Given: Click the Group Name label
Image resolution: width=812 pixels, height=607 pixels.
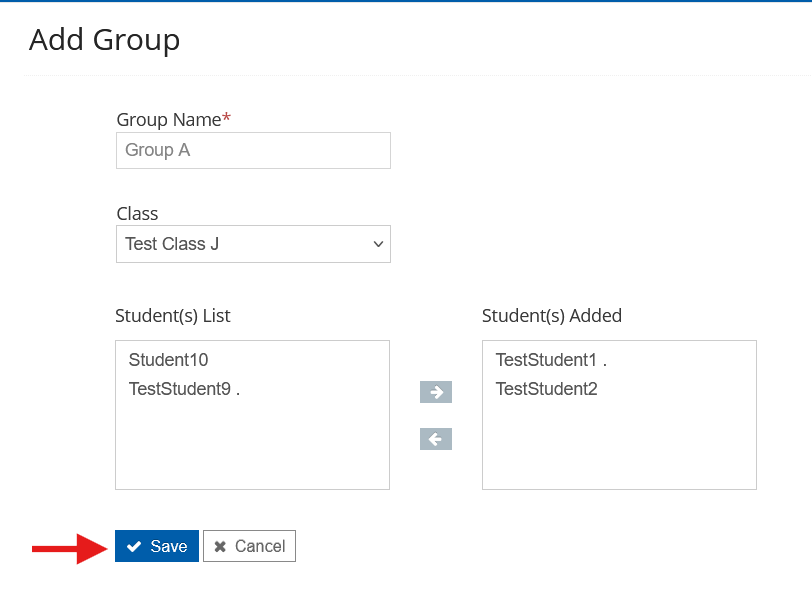Looking at the screenshot, I should (169, 120).
